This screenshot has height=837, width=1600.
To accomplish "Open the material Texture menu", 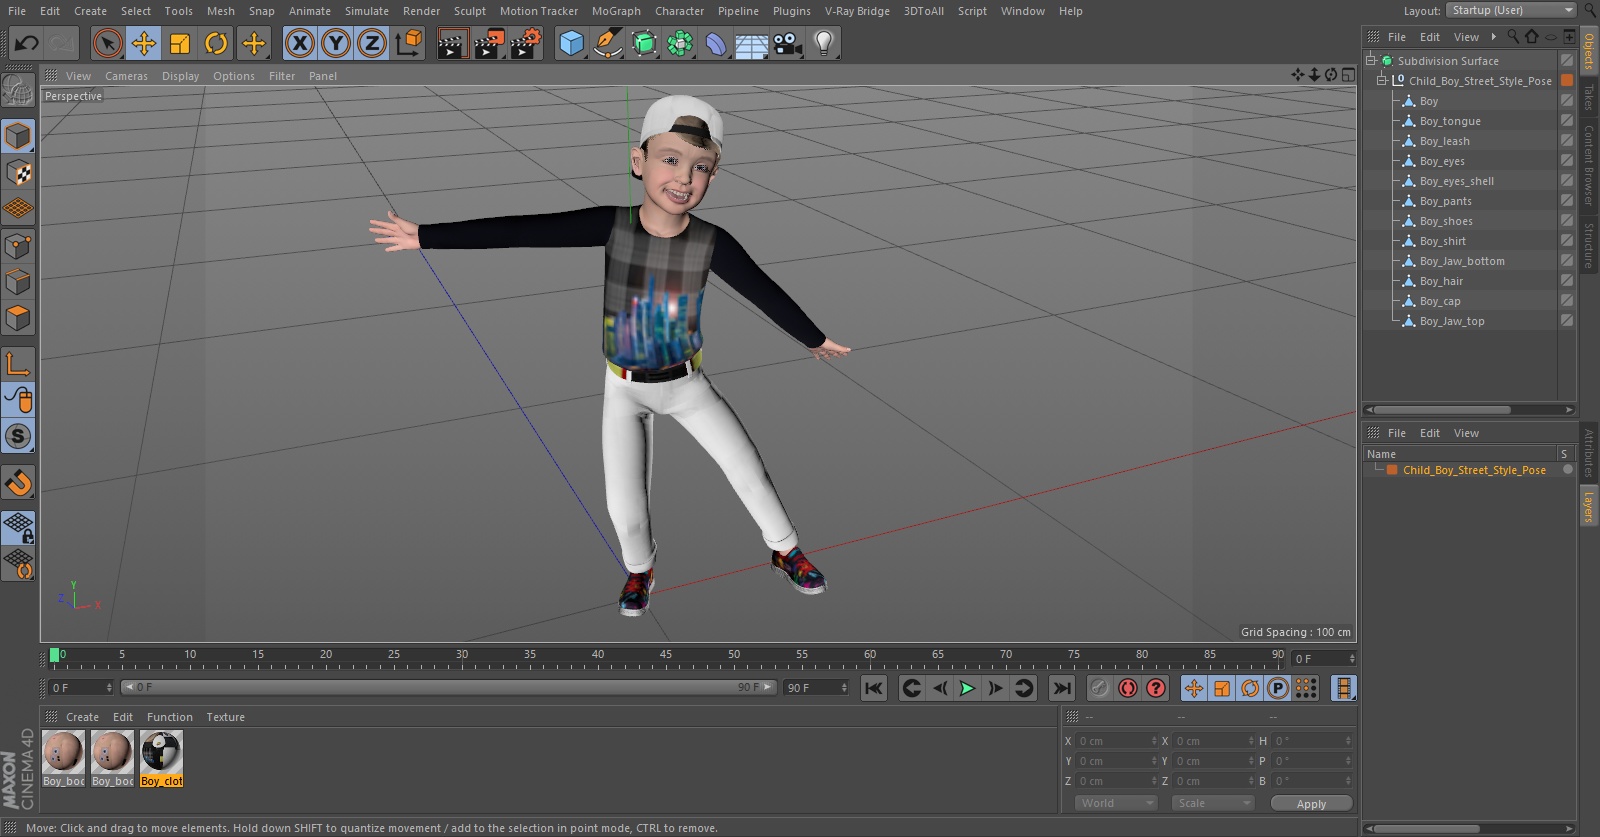I will [x=225, y=717].
